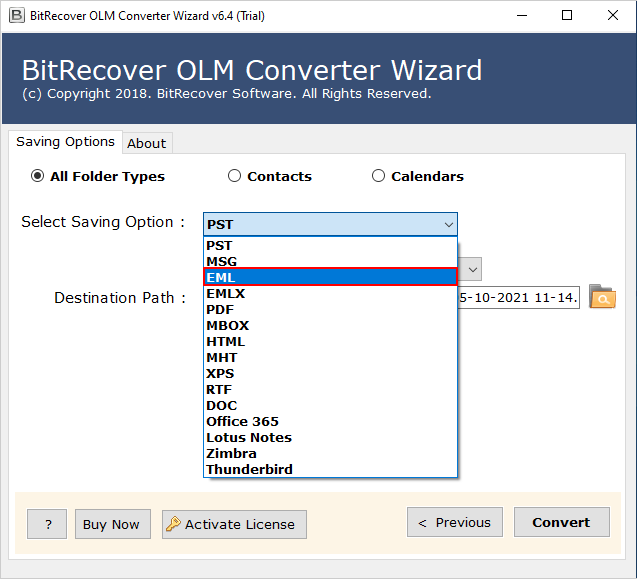Click the Destination Path text field

[x=518, y=297]
